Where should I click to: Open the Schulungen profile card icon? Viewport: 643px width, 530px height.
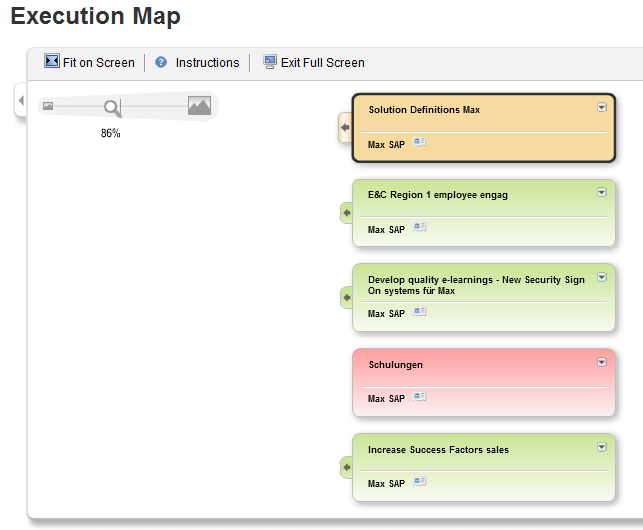pos(420,397)
